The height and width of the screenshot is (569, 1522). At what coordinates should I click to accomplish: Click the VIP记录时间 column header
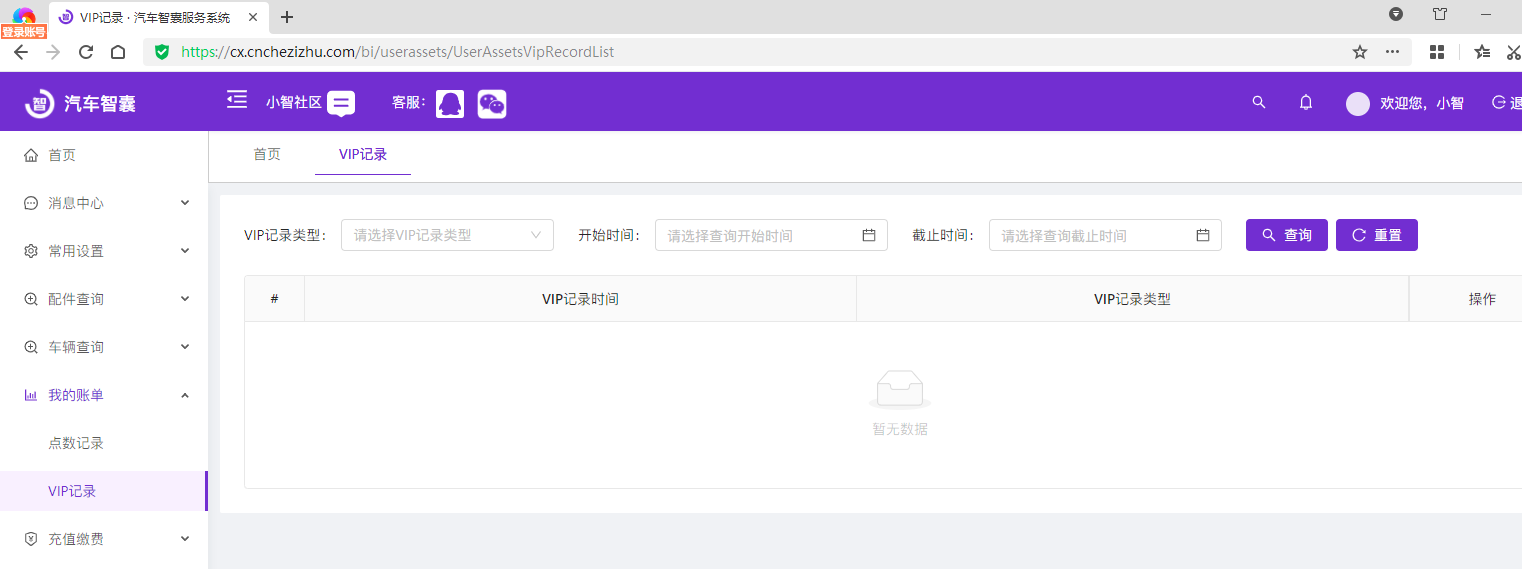[x=580, y=299]
